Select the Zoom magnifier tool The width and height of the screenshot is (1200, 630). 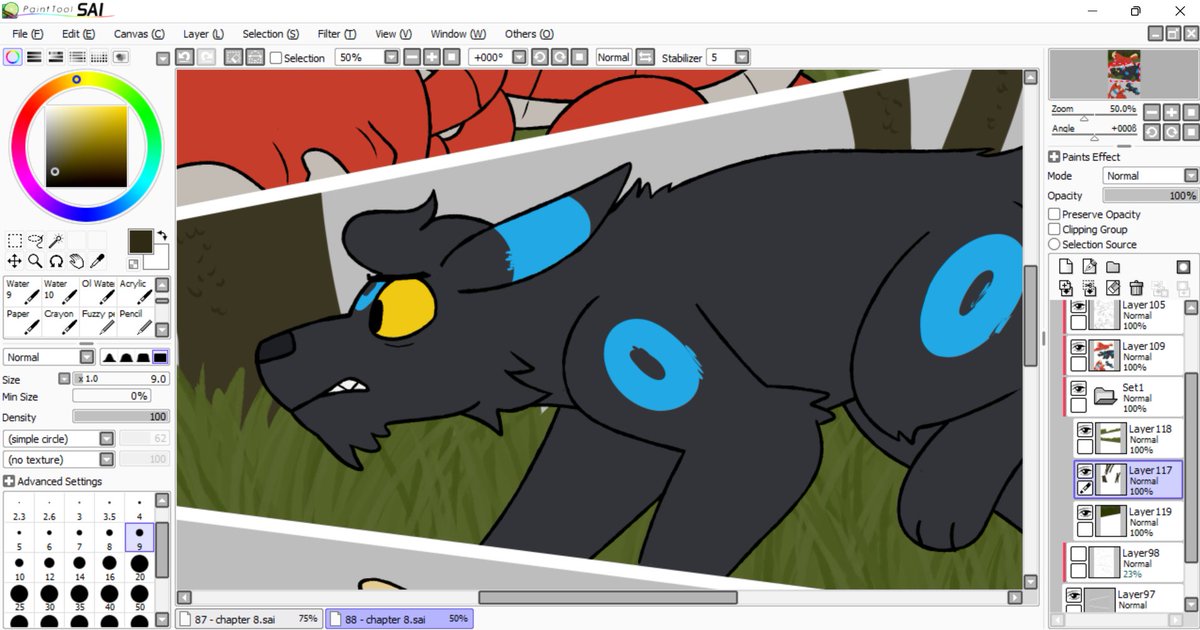[x=35, y=261]
